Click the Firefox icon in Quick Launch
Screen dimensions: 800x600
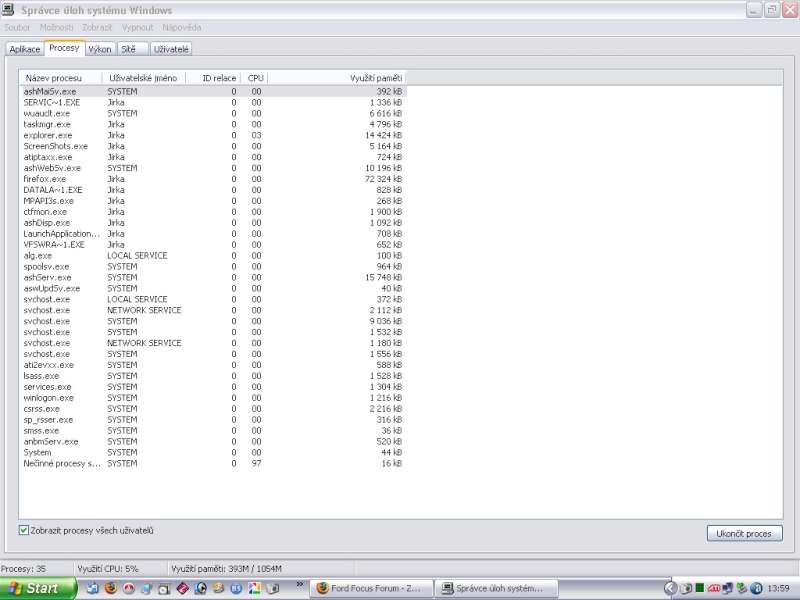111,588
